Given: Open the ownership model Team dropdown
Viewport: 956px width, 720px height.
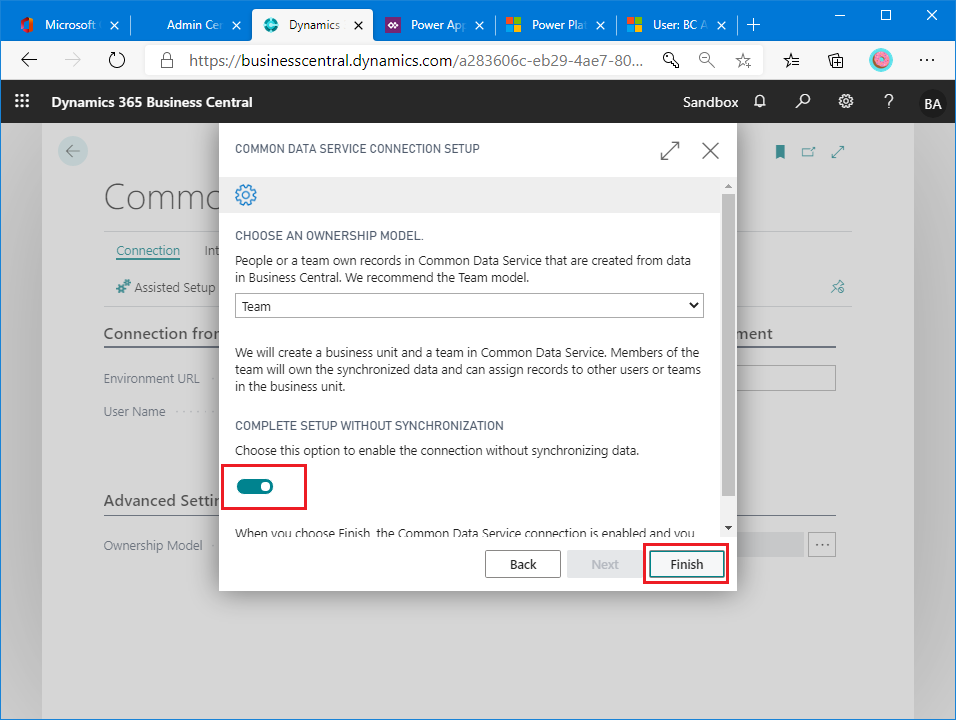Looking at the screenshot, I should click(469, 305).
